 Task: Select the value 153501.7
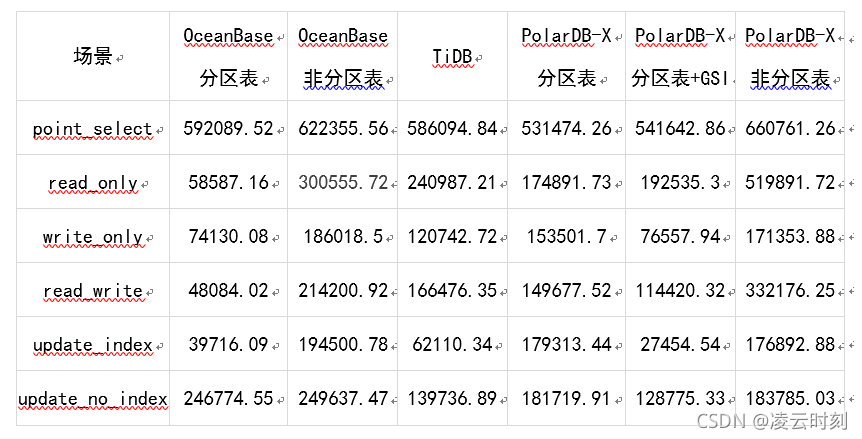pos(566,236)
